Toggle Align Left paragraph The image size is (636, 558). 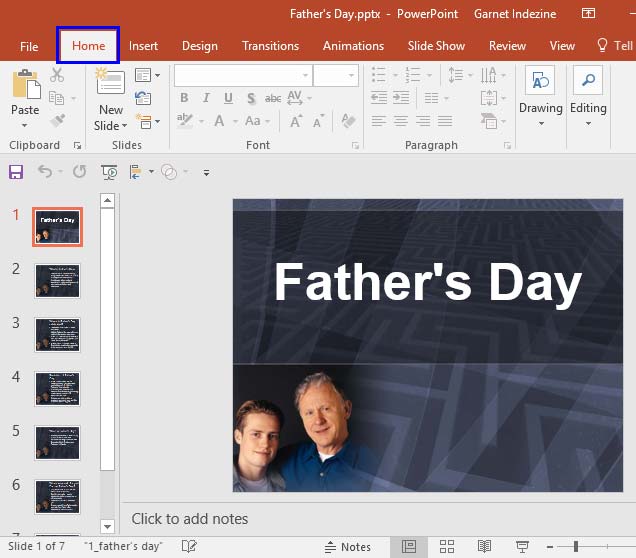click(x=379, y=121)
